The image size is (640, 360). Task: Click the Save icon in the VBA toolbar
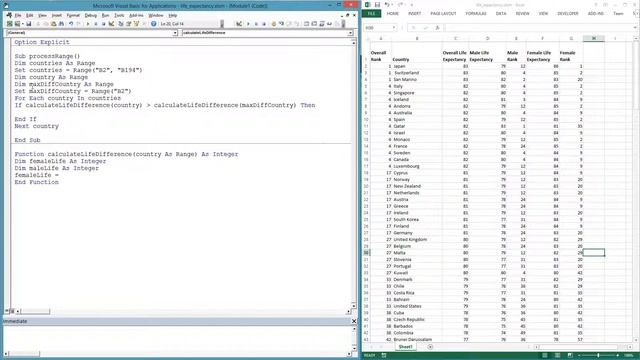29,24
